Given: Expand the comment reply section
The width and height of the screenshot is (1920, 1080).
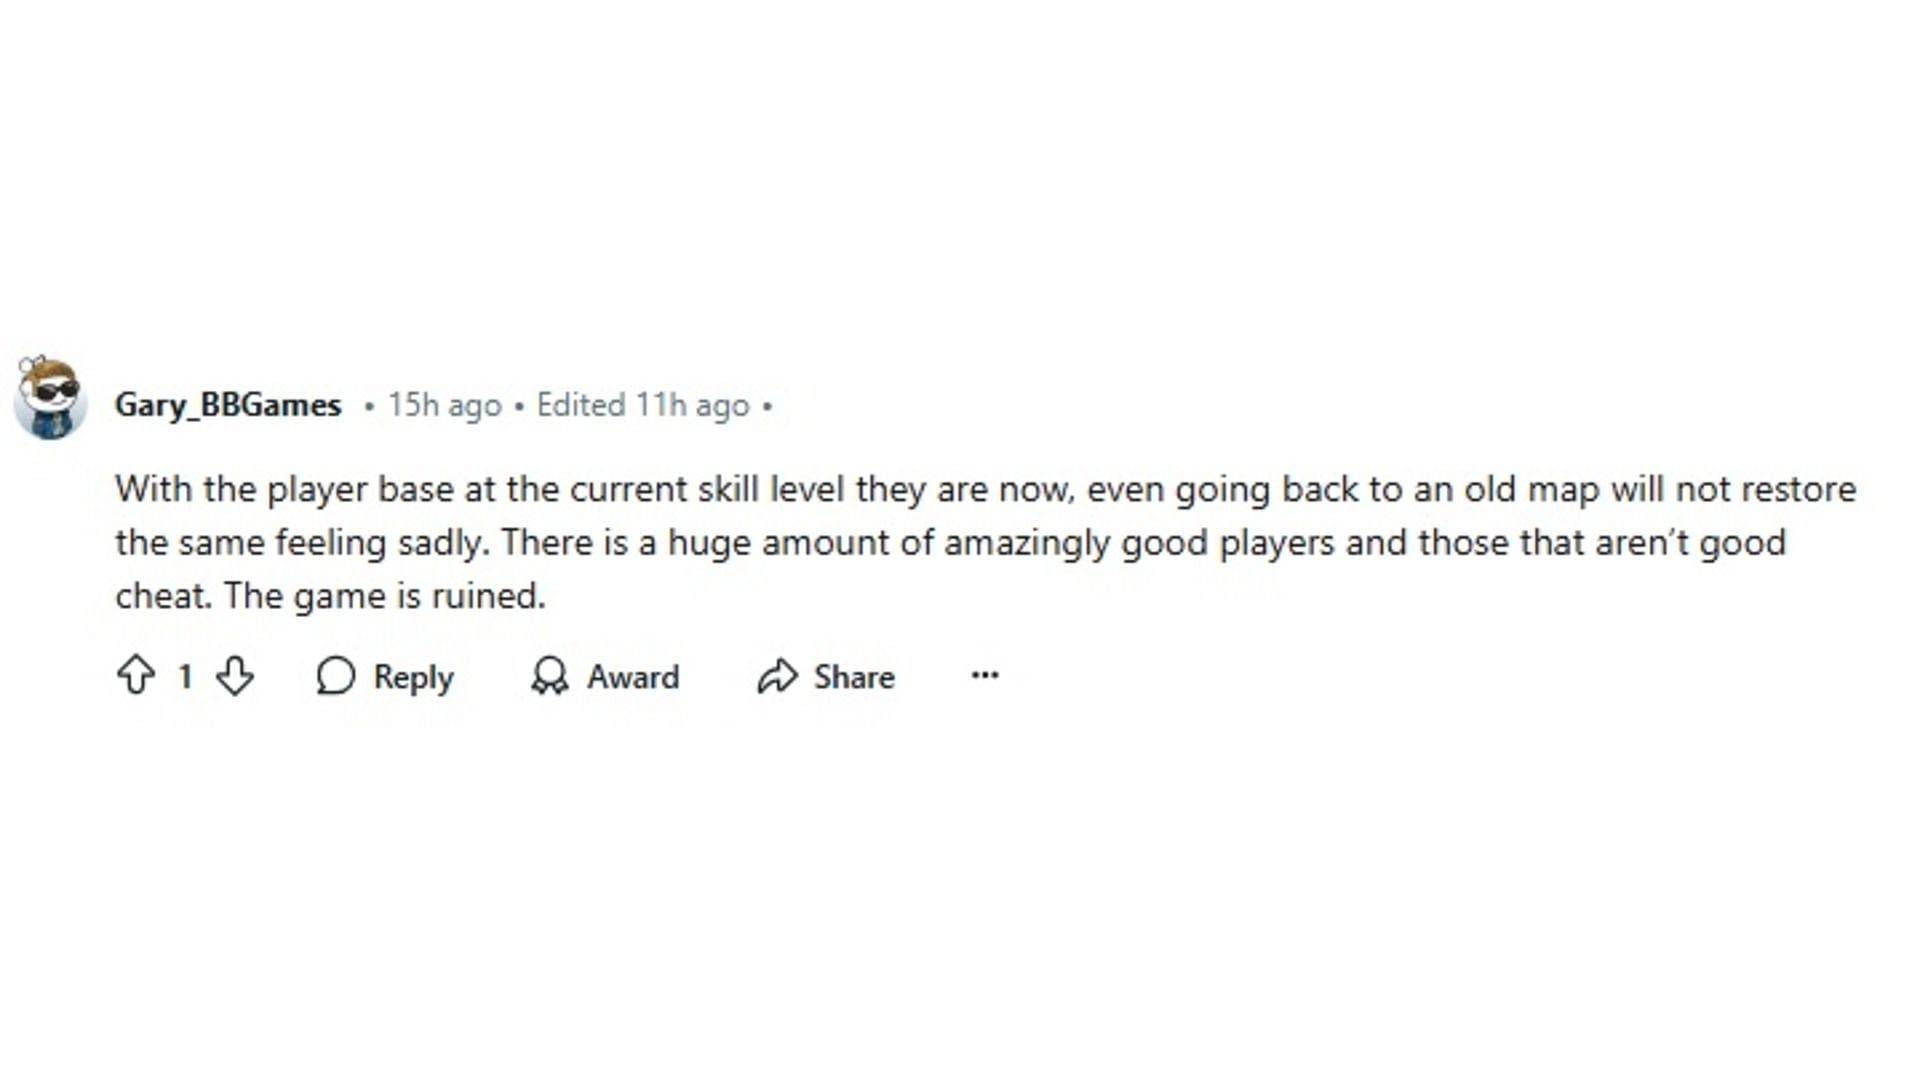Looking at the screenshot, I should click(385, 676).
